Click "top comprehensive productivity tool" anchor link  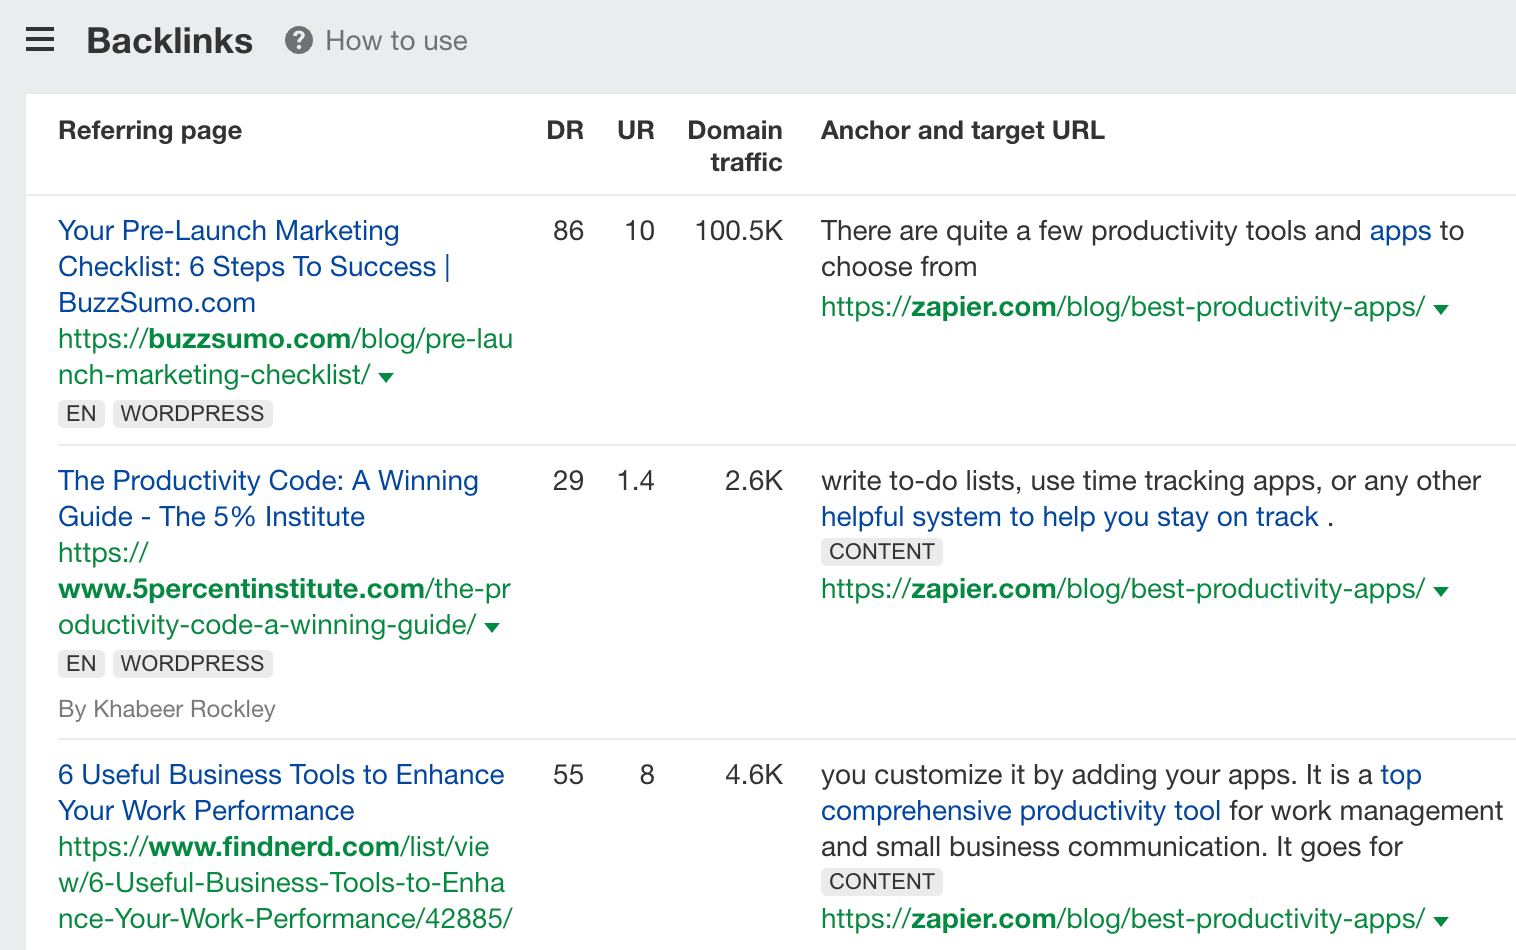tap(1020, 811)
